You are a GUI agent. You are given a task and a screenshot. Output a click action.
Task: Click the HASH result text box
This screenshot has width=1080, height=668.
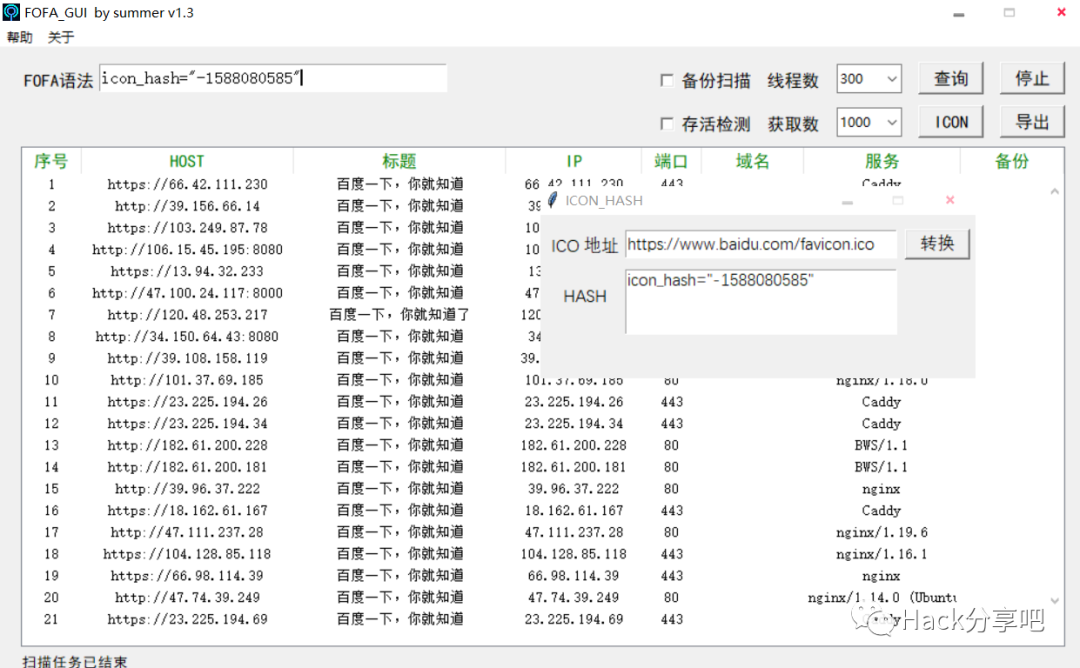point(760,302)
